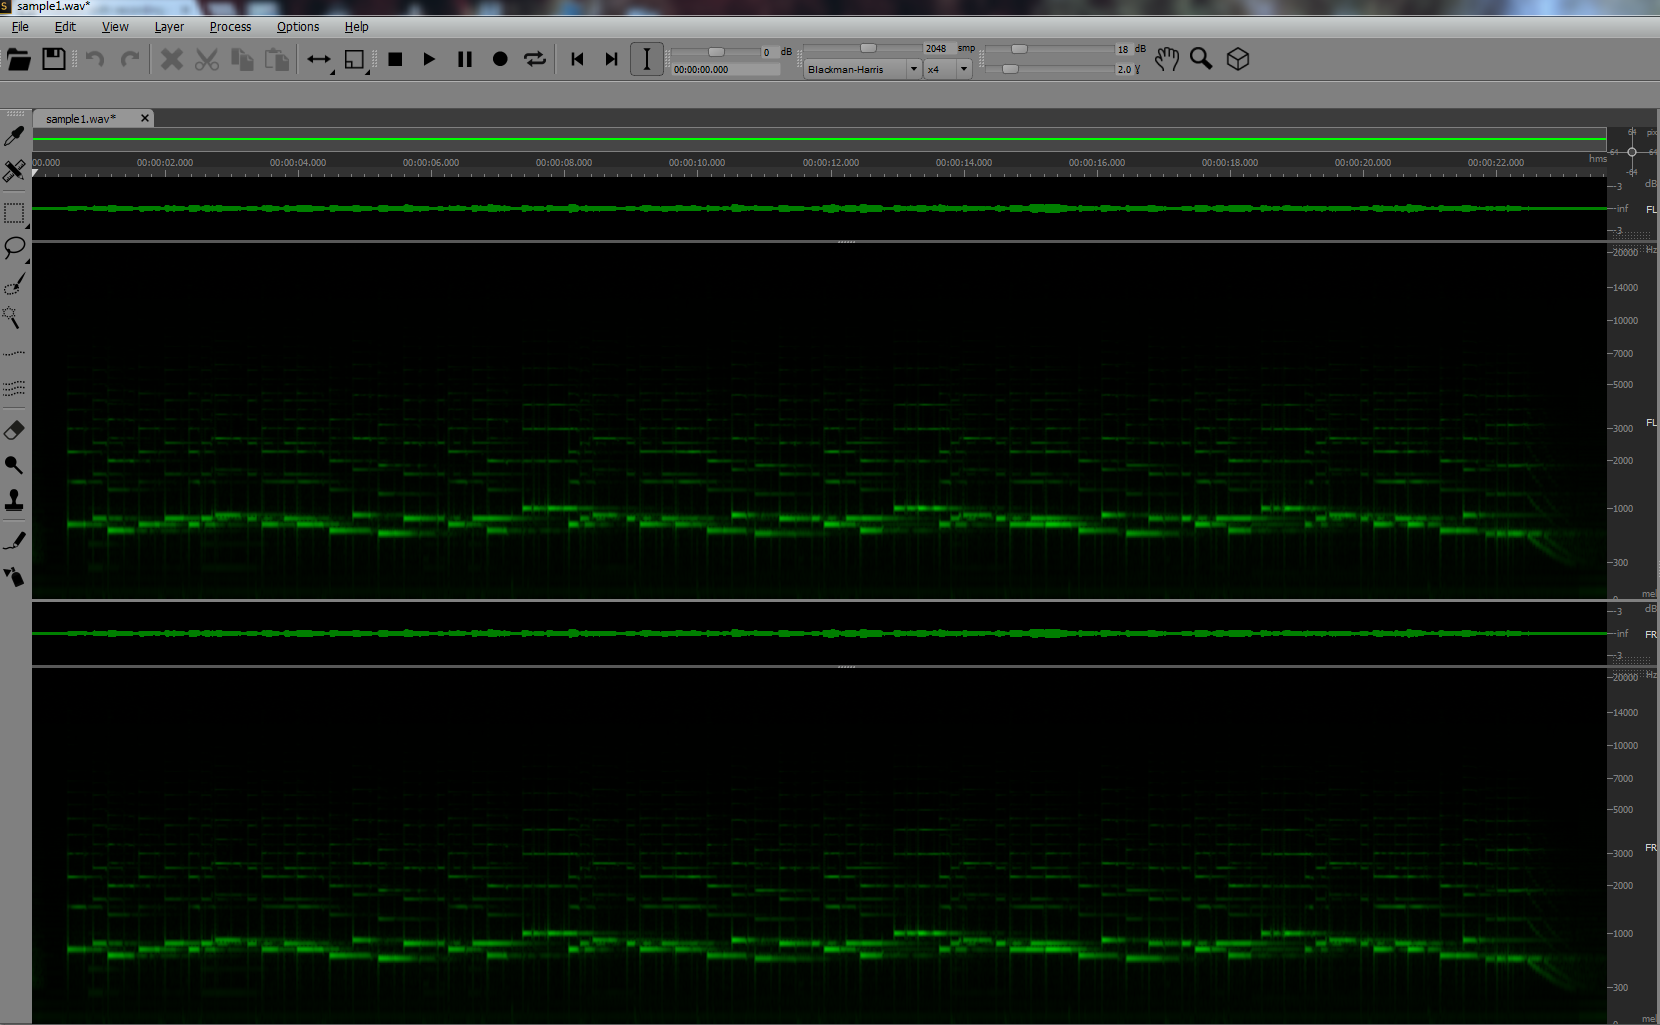Delete the selection with the X icon

pyautogui.click(x=172, y=60)
